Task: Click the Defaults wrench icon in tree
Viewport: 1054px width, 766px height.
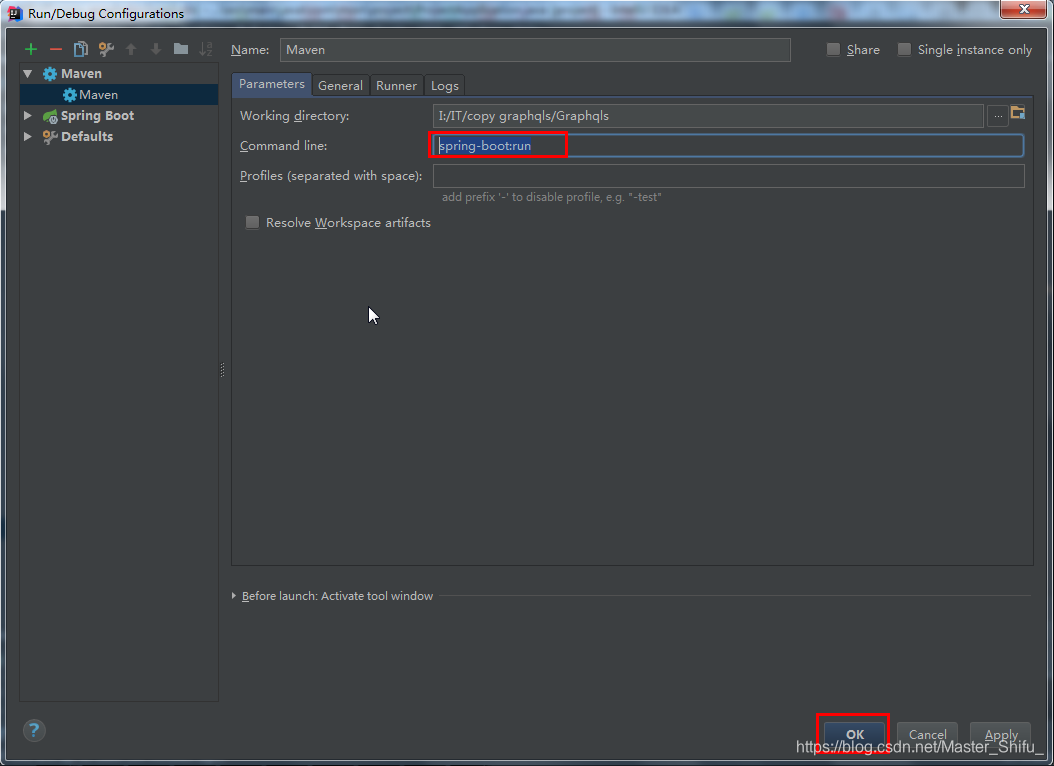Action: pos(50,136)
